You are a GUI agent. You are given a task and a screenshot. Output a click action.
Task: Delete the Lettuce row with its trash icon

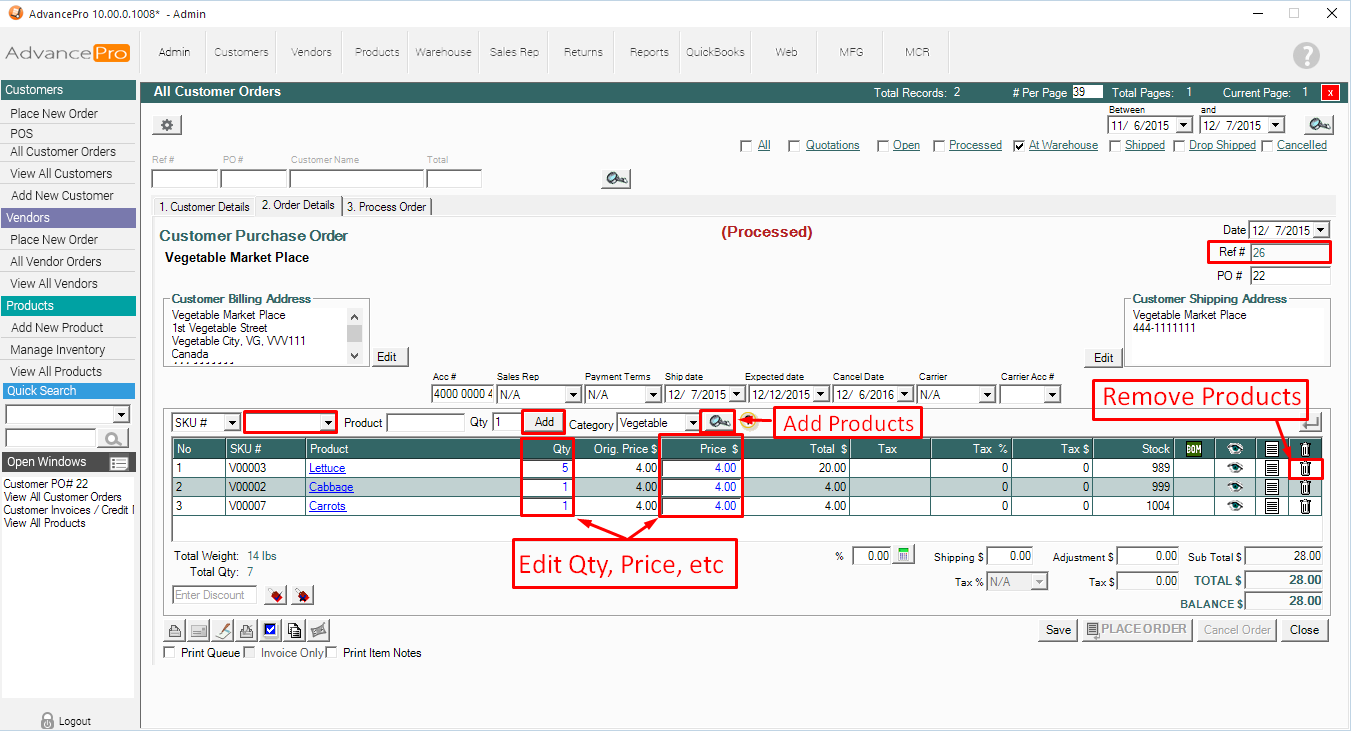(1304, 468)
